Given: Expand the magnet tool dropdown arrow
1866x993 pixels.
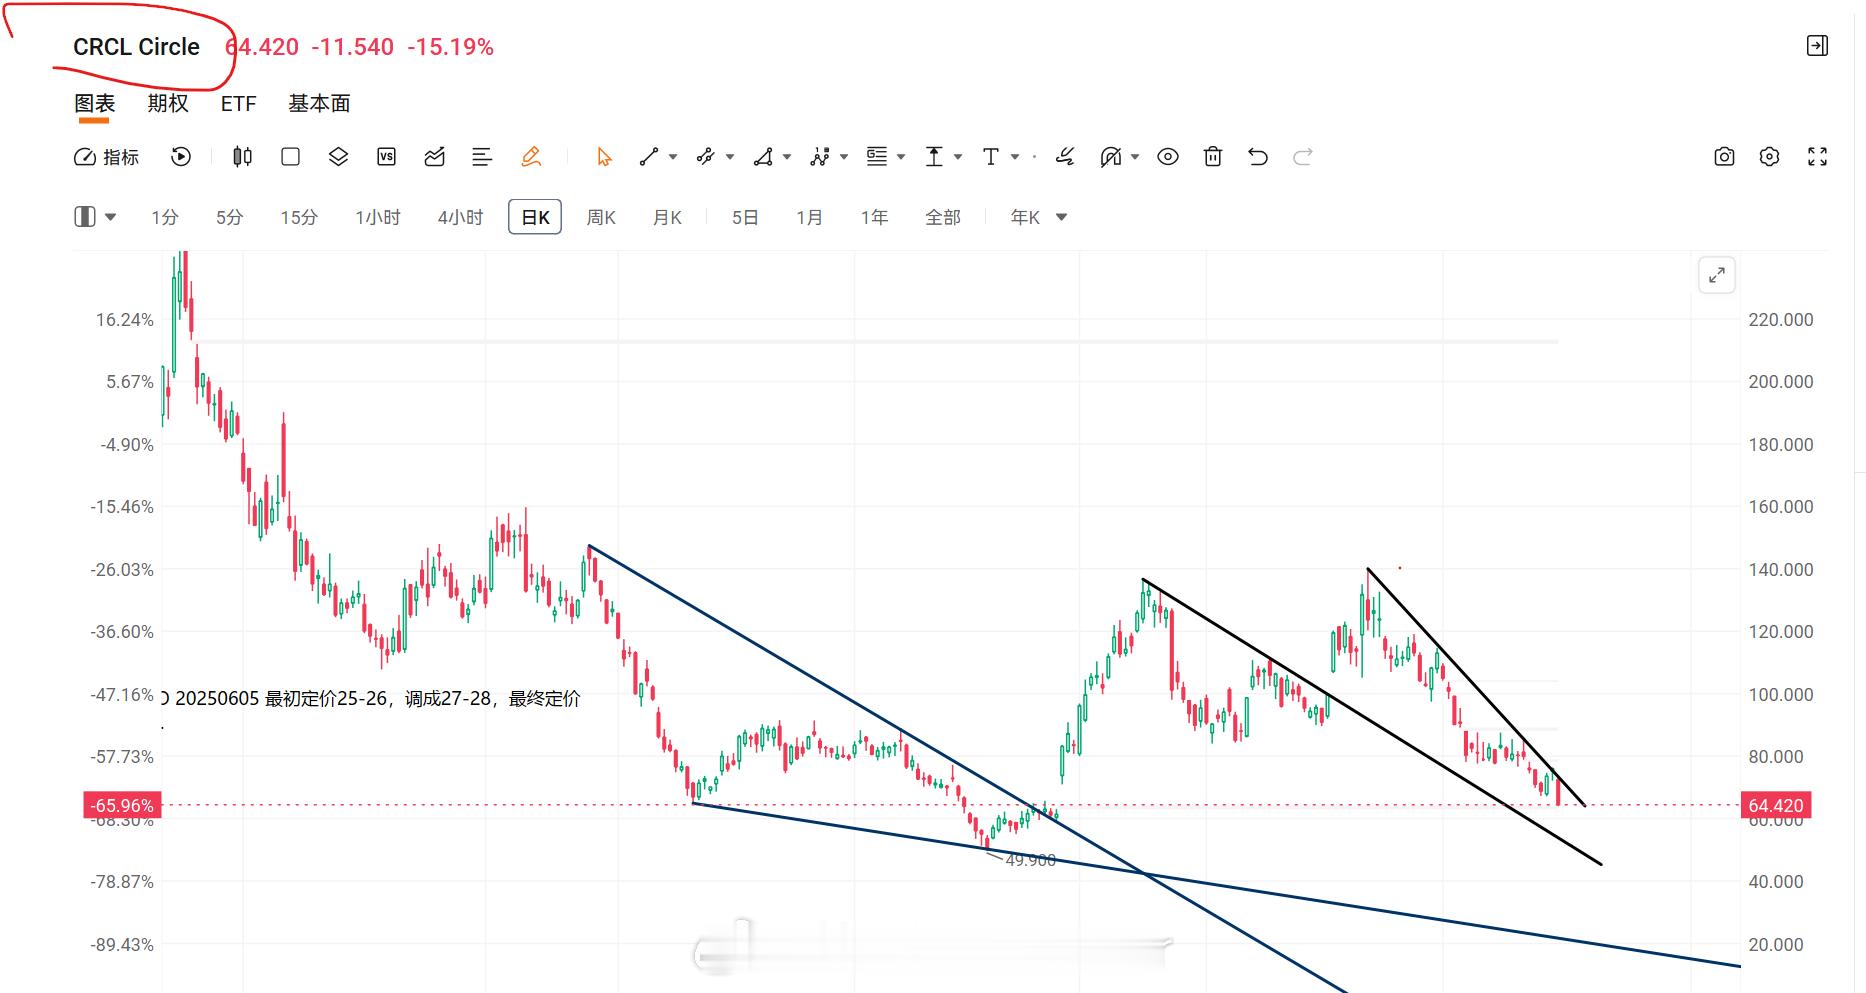Looking at the screenshot, I should (x=1135, y=157).
